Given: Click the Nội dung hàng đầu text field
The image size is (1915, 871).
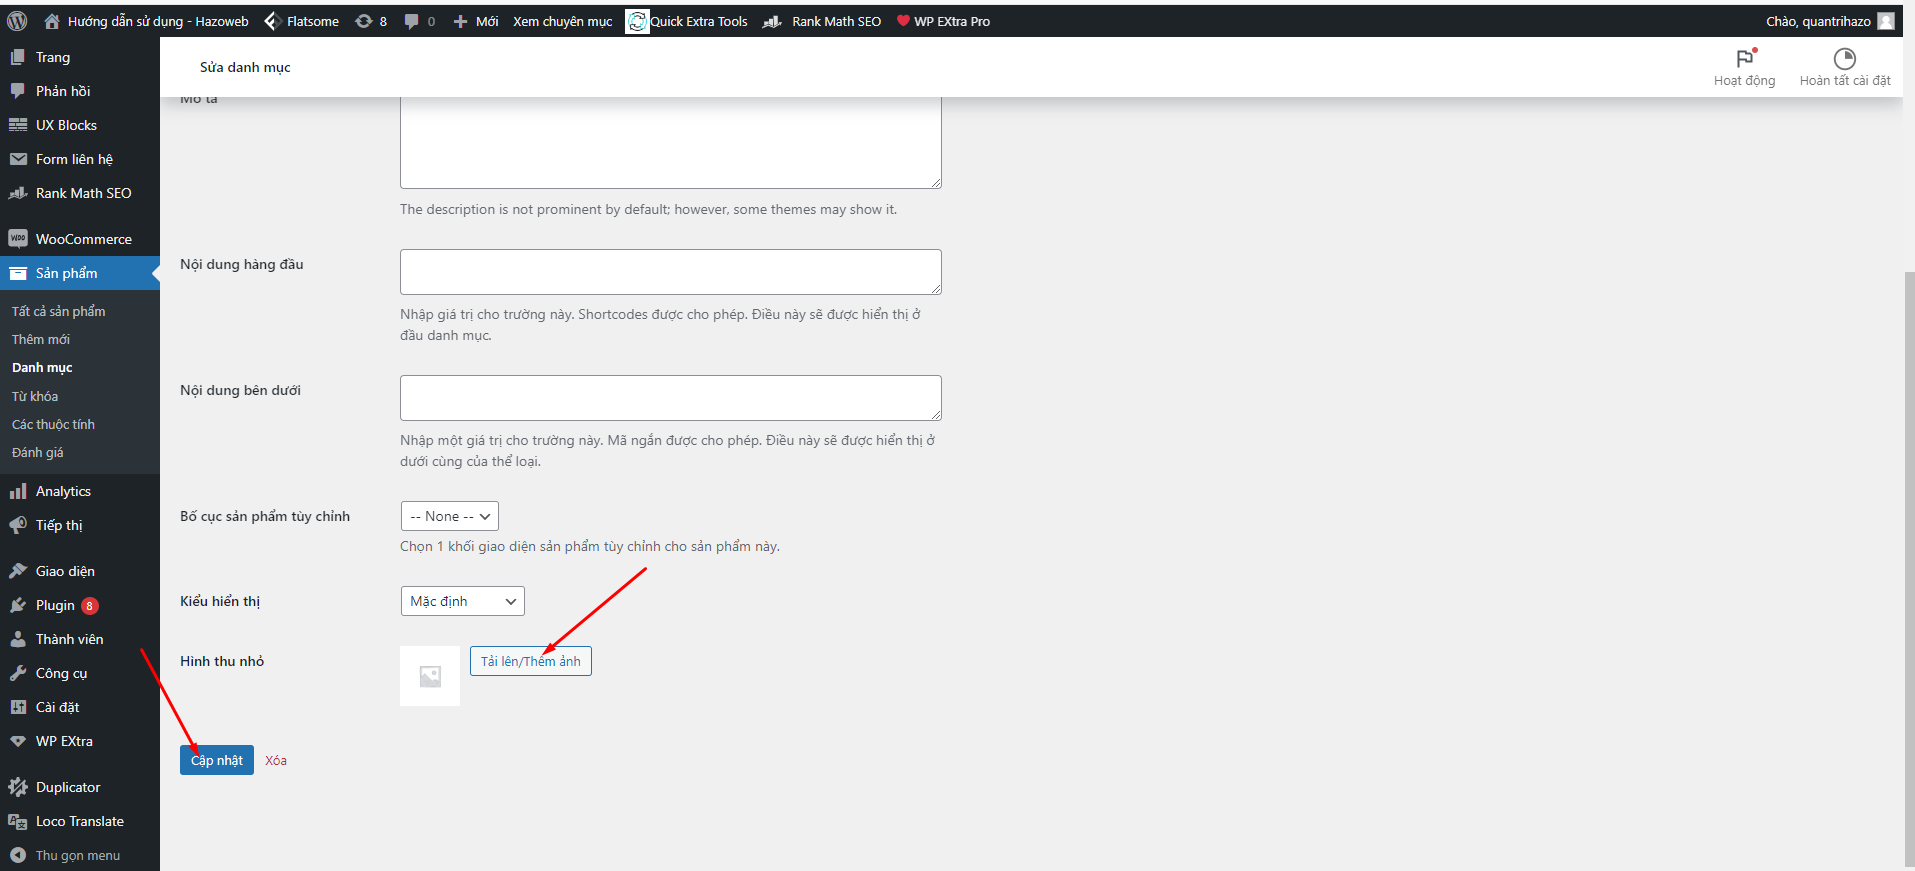Looking at the screenshot, I should point(670,272).
